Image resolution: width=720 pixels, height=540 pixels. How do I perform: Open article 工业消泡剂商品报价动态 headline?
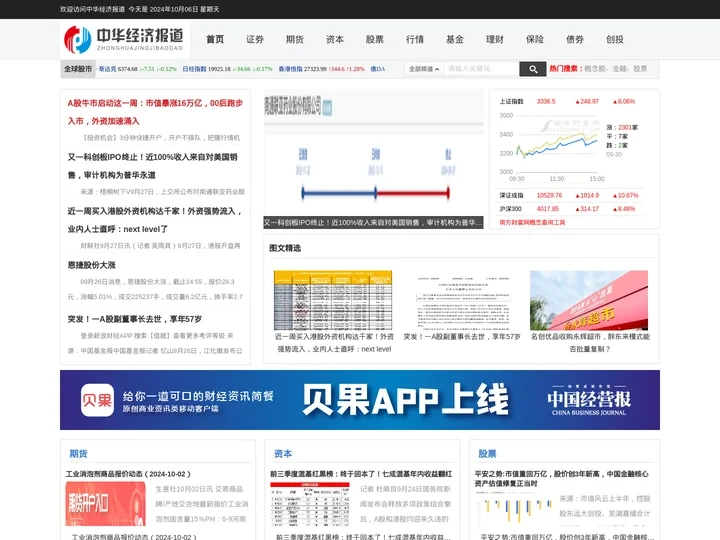tap(128, 474)
